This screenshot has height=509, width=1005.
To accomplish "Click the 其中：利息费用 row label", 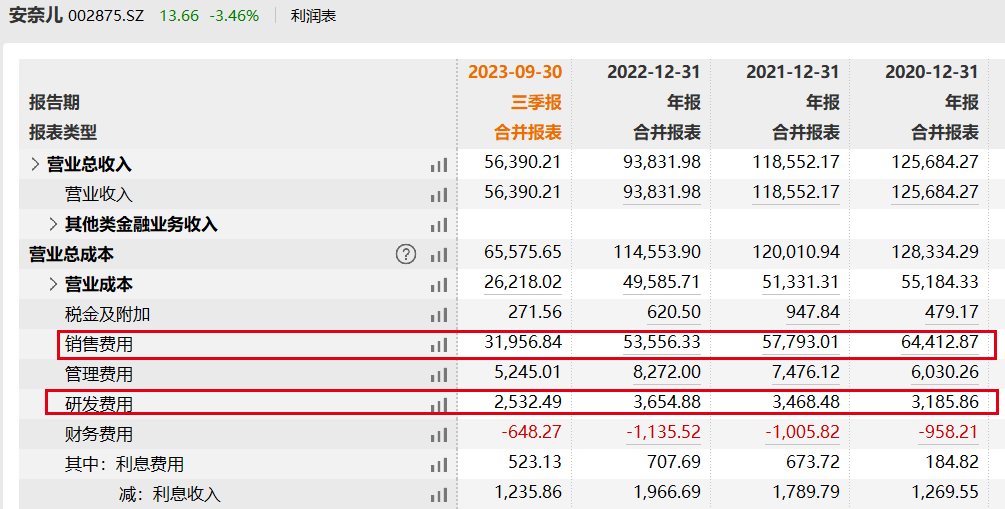I will 124,464.
